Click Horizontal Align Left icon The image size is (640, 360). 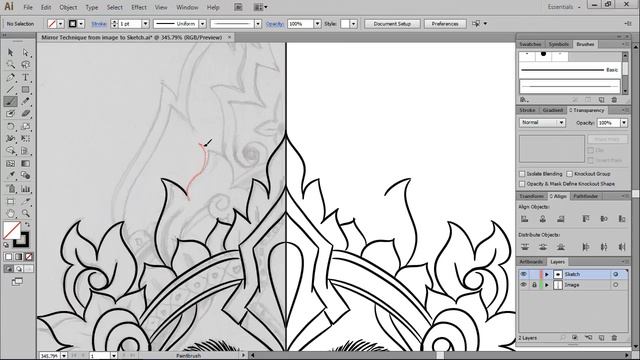(524, 219)
